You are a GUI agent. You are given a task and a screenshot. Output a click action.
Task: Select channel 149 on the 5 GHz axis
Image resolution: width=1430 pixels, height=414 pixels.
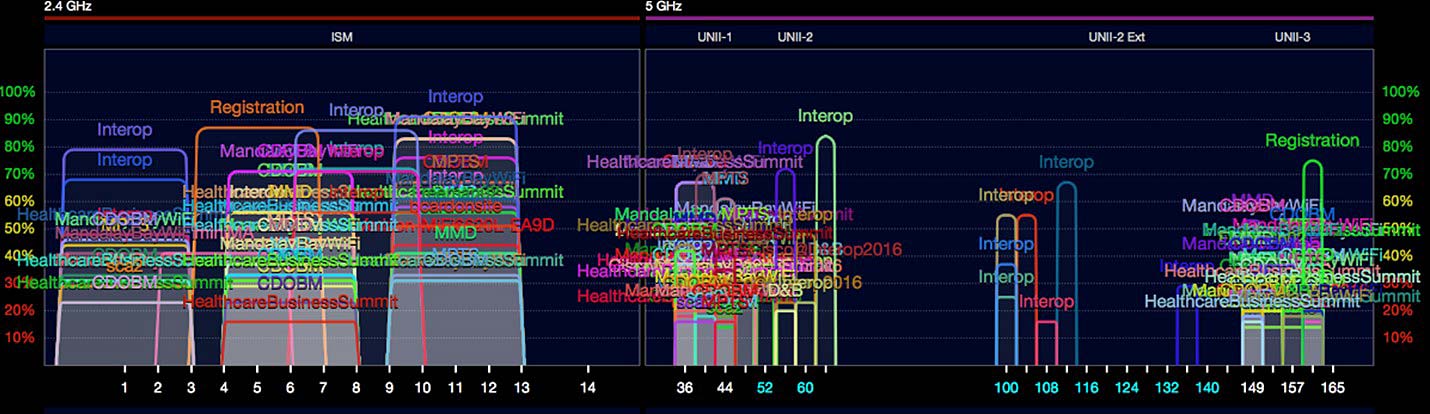pyautogui.click(x=1252, y=386)
